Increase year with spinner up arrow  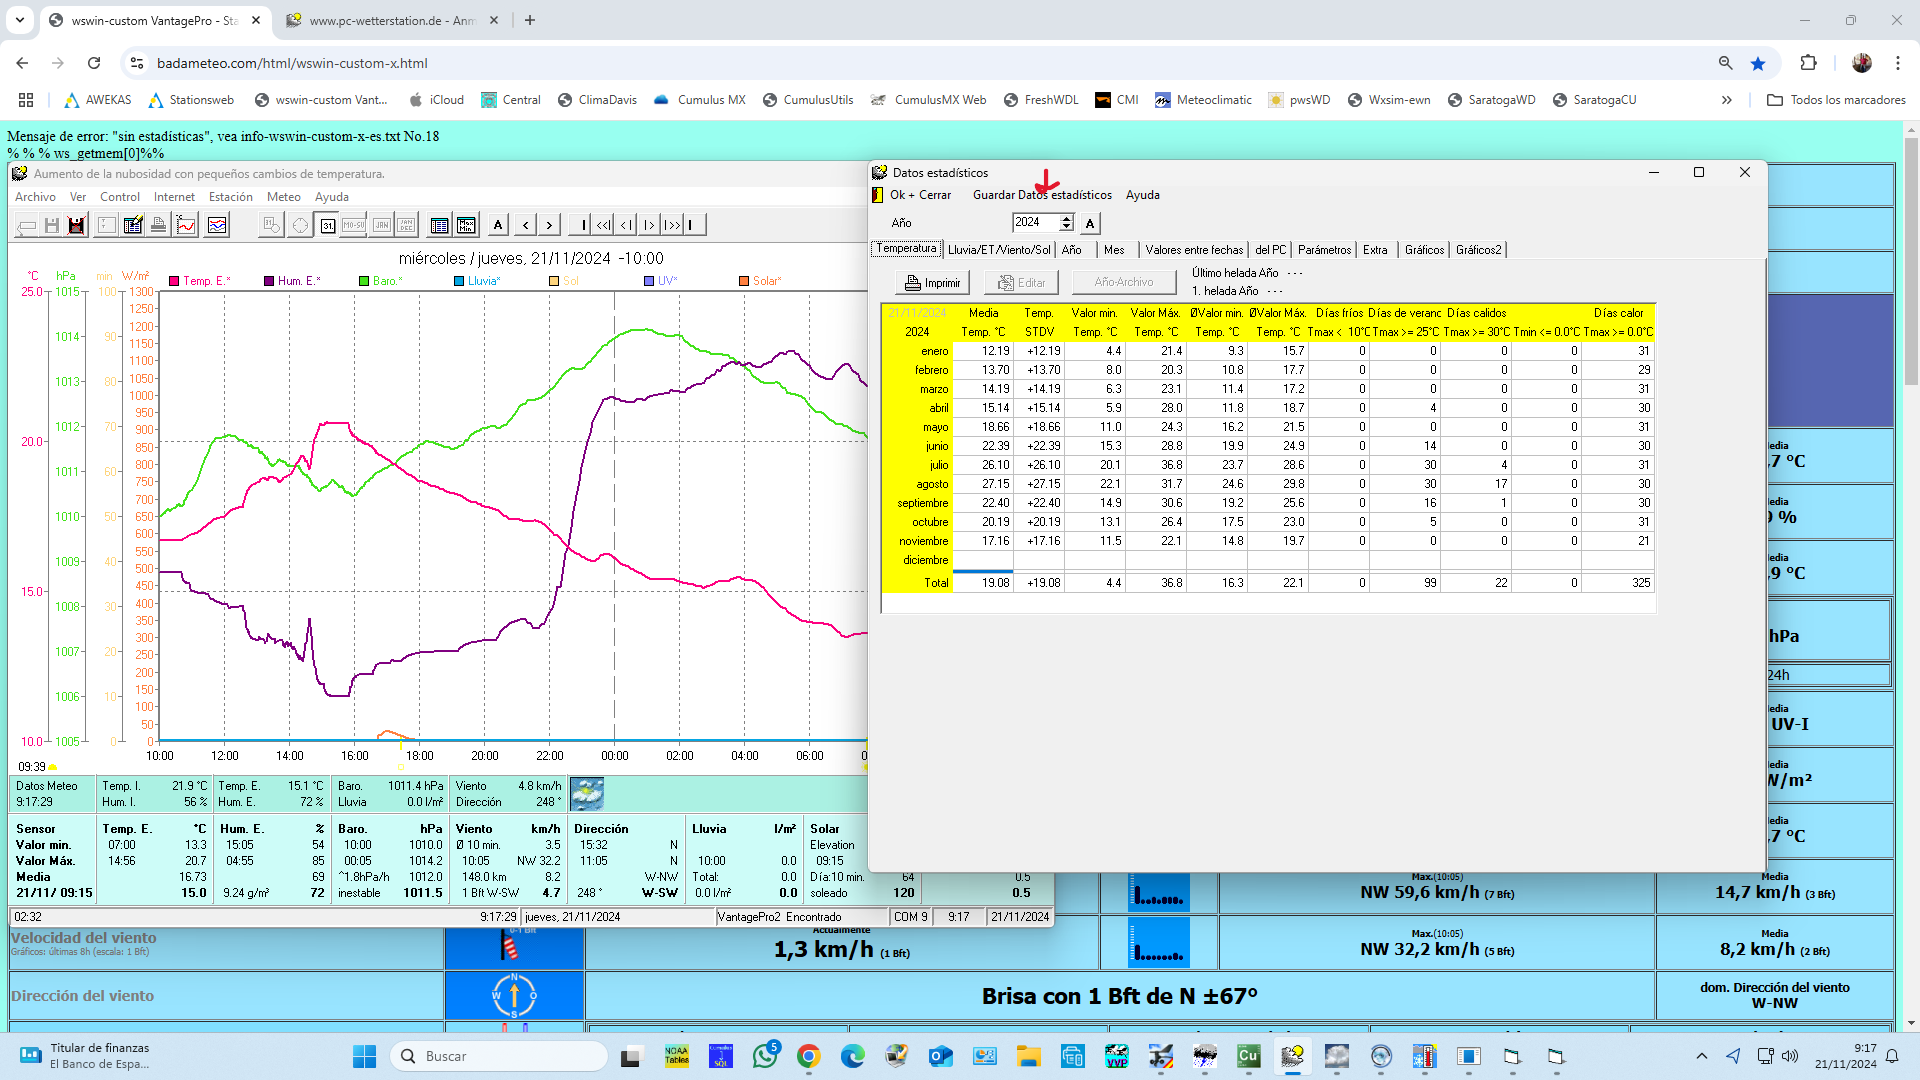tap(1066, 218)
